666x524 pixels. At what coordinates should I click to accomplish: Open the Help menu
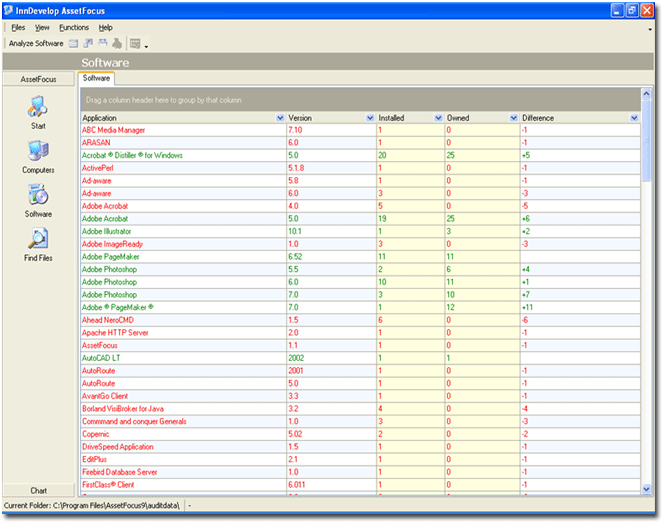(x=105, y=28)
